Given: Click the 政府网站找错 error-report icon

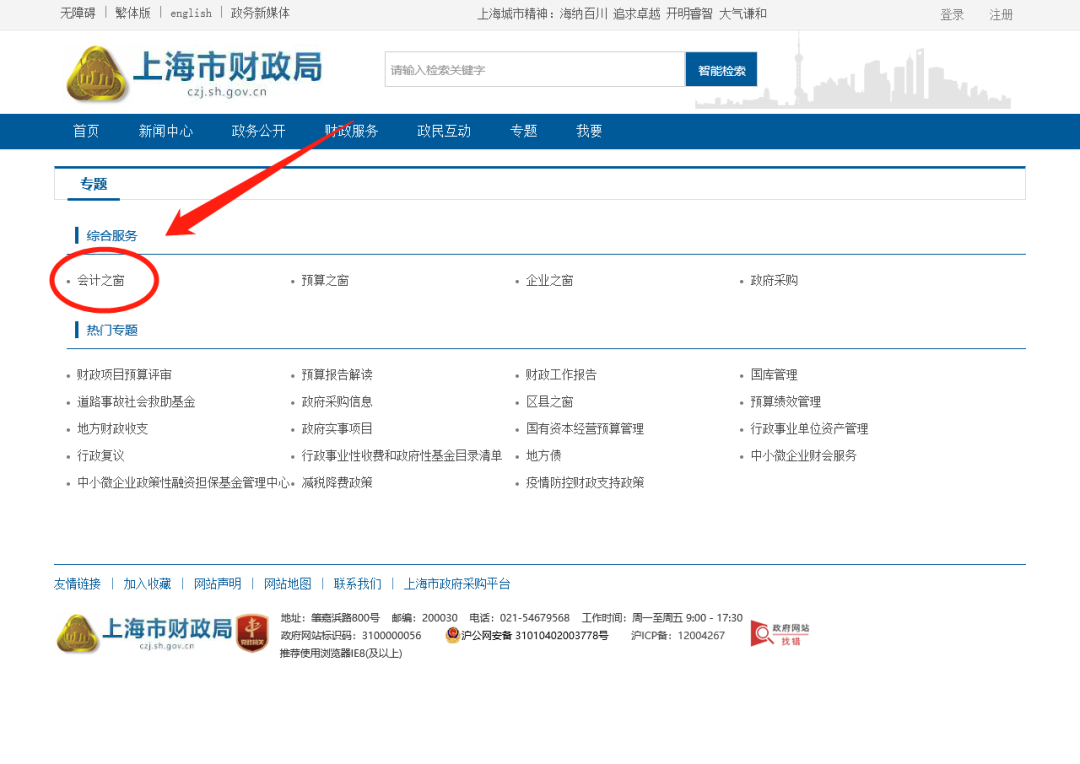Looking at the screenshot, I should 780,634.
